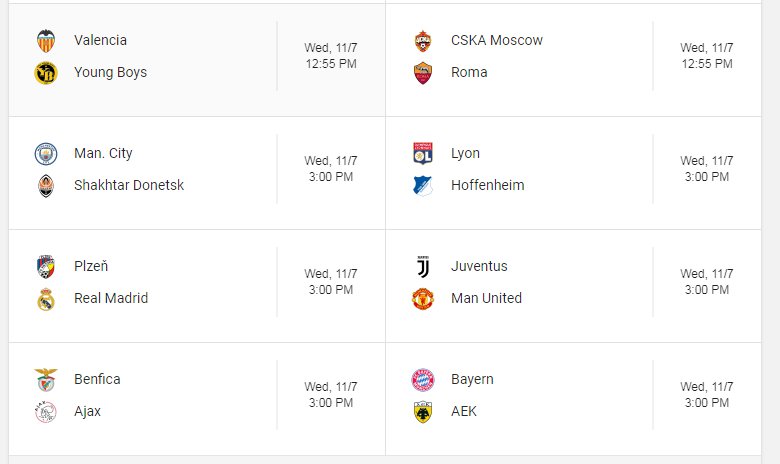
Task: Select Bayern vs AEK 3:00 PM kickoff
Action: 707,394
